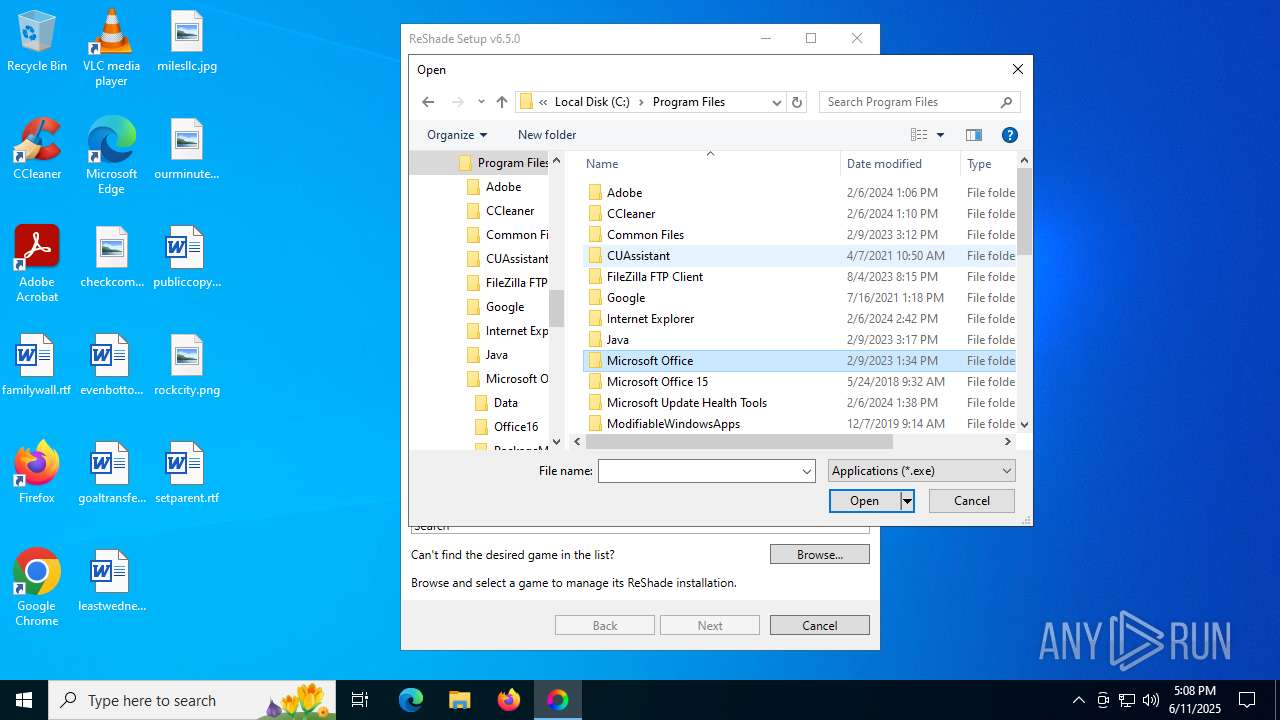Select rockcity.png on the desktop

[187, 366]
